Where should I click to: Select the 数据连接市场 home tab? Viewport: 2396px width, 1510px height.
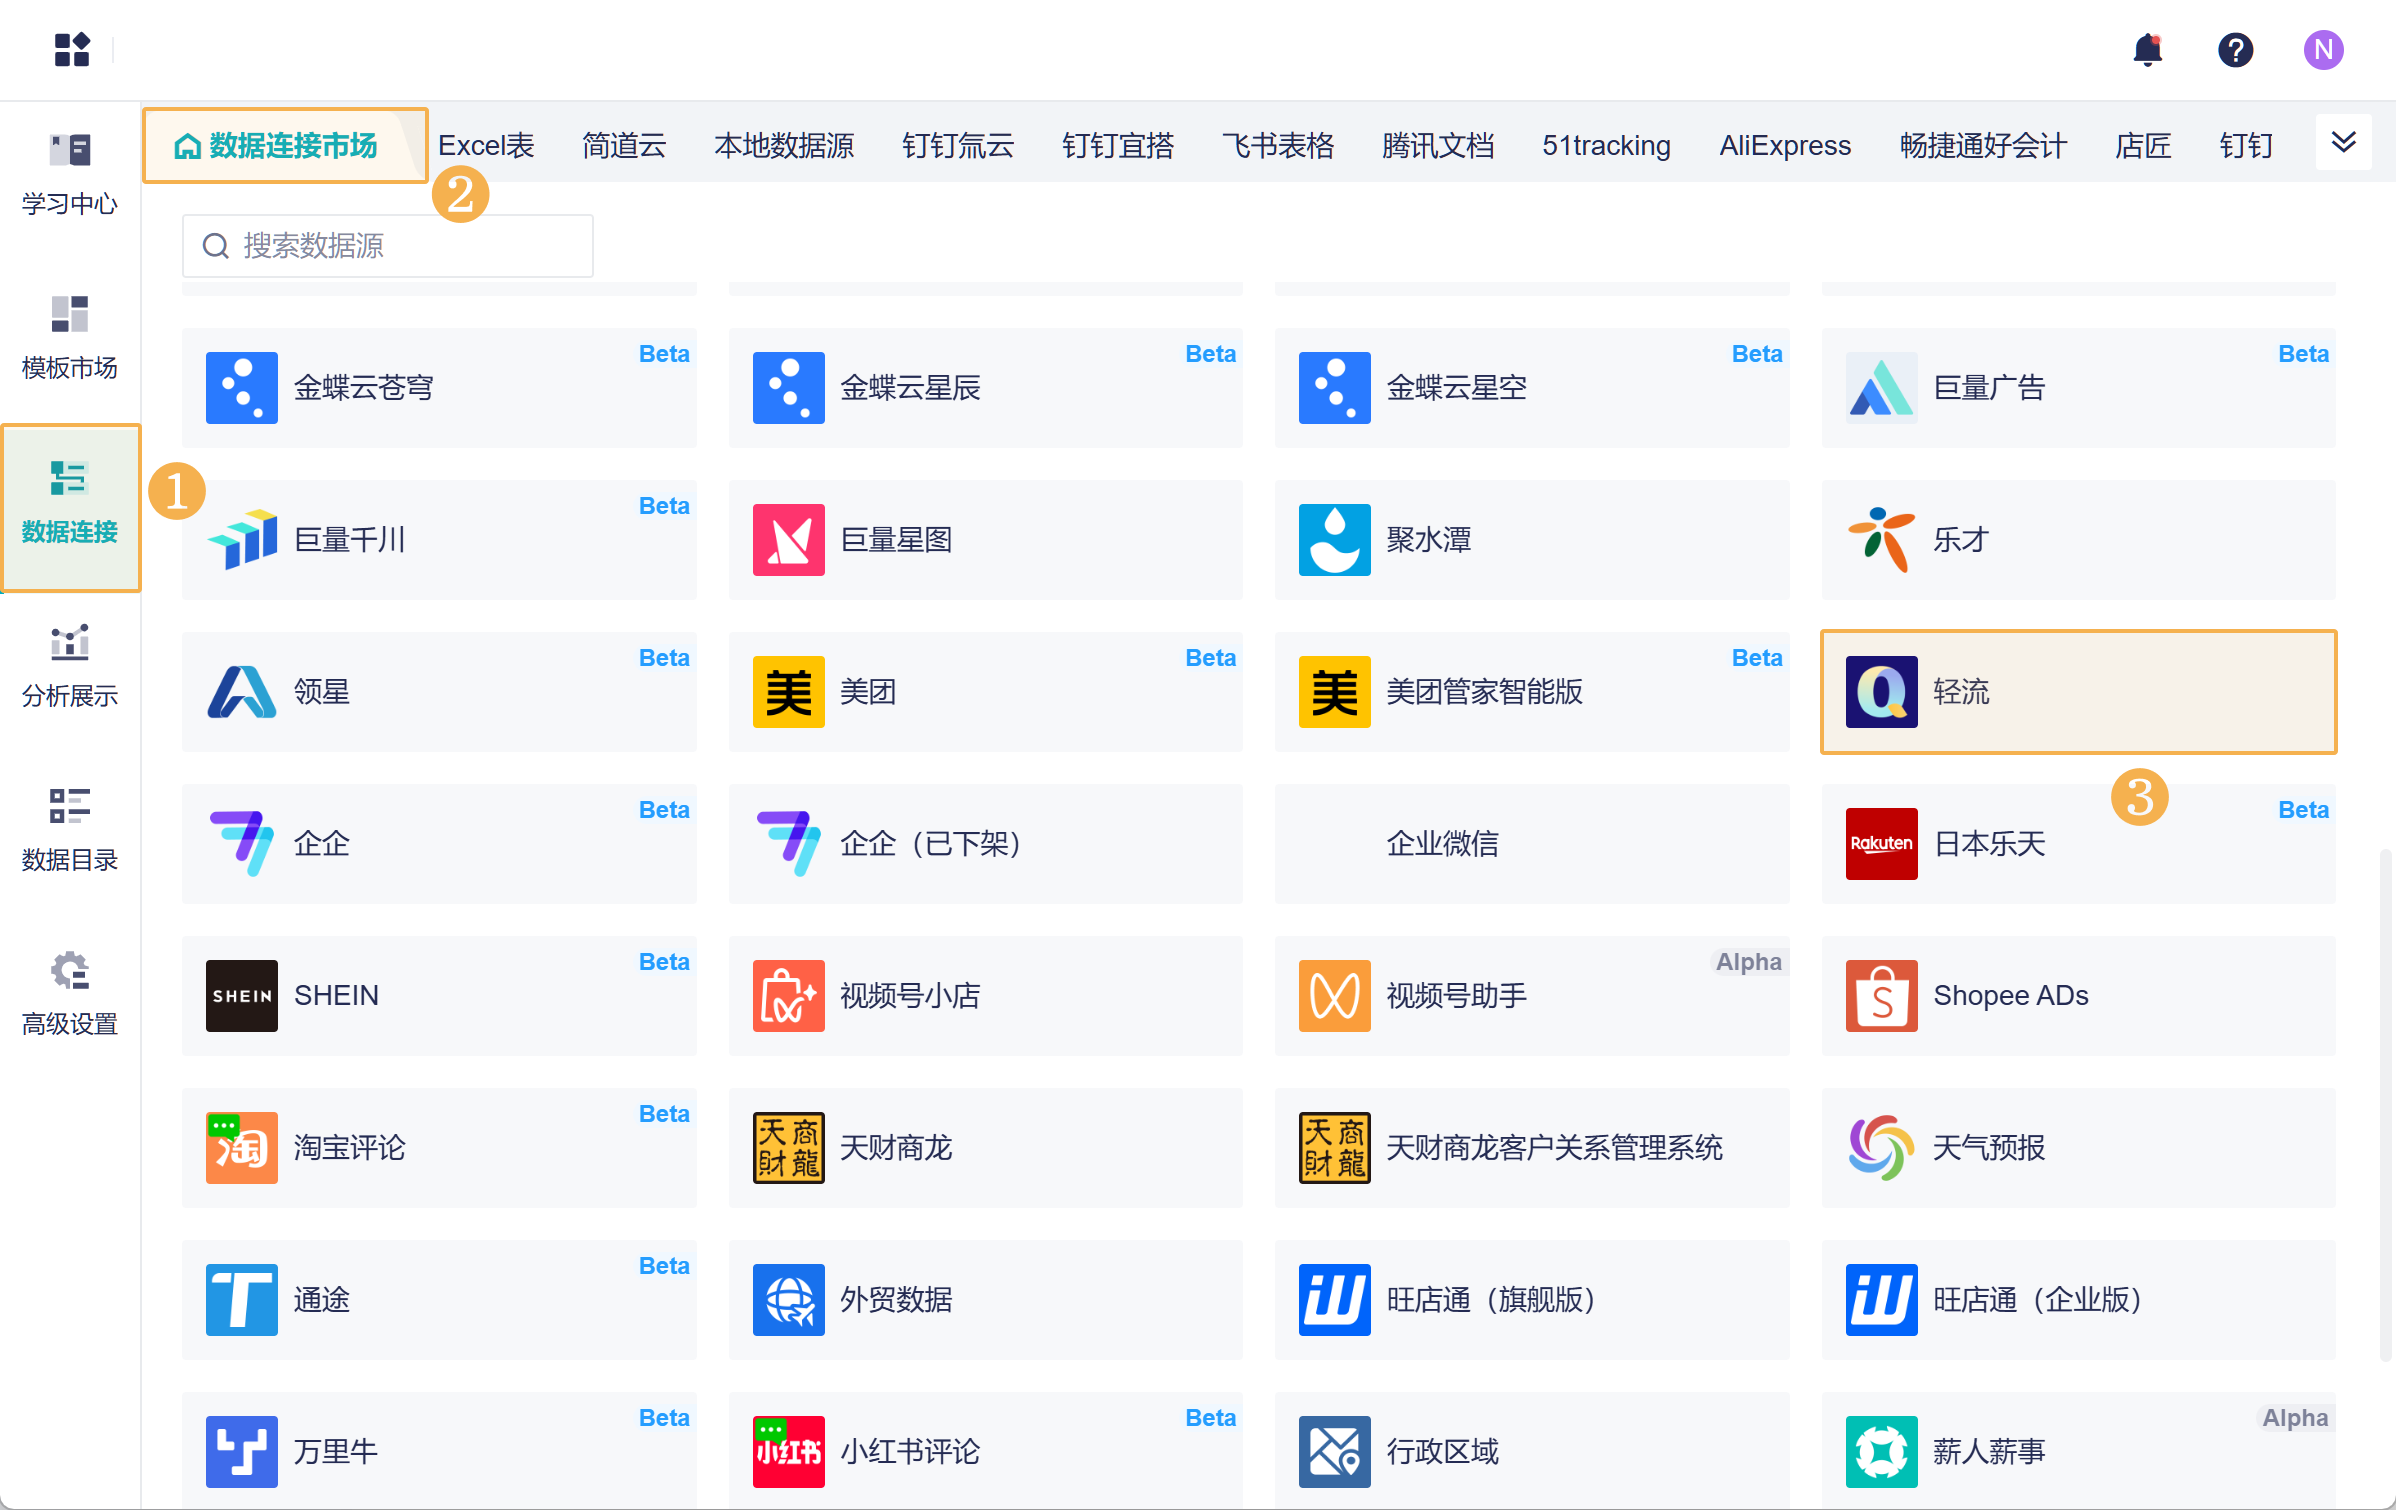(x=278, y=146)
